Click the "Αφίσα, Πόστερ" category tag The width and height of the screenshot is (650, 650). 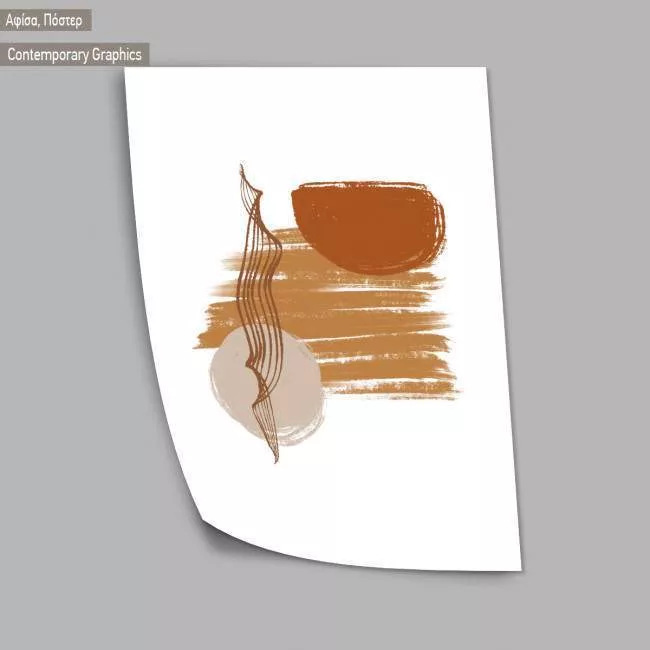(x=45, y=20)
